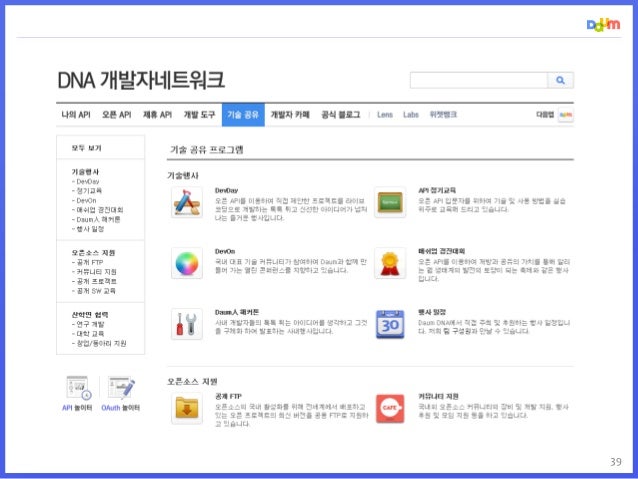Open DevOn in the sidebar
This screenshot has width=638, height=479.
(x=86, y=200)
